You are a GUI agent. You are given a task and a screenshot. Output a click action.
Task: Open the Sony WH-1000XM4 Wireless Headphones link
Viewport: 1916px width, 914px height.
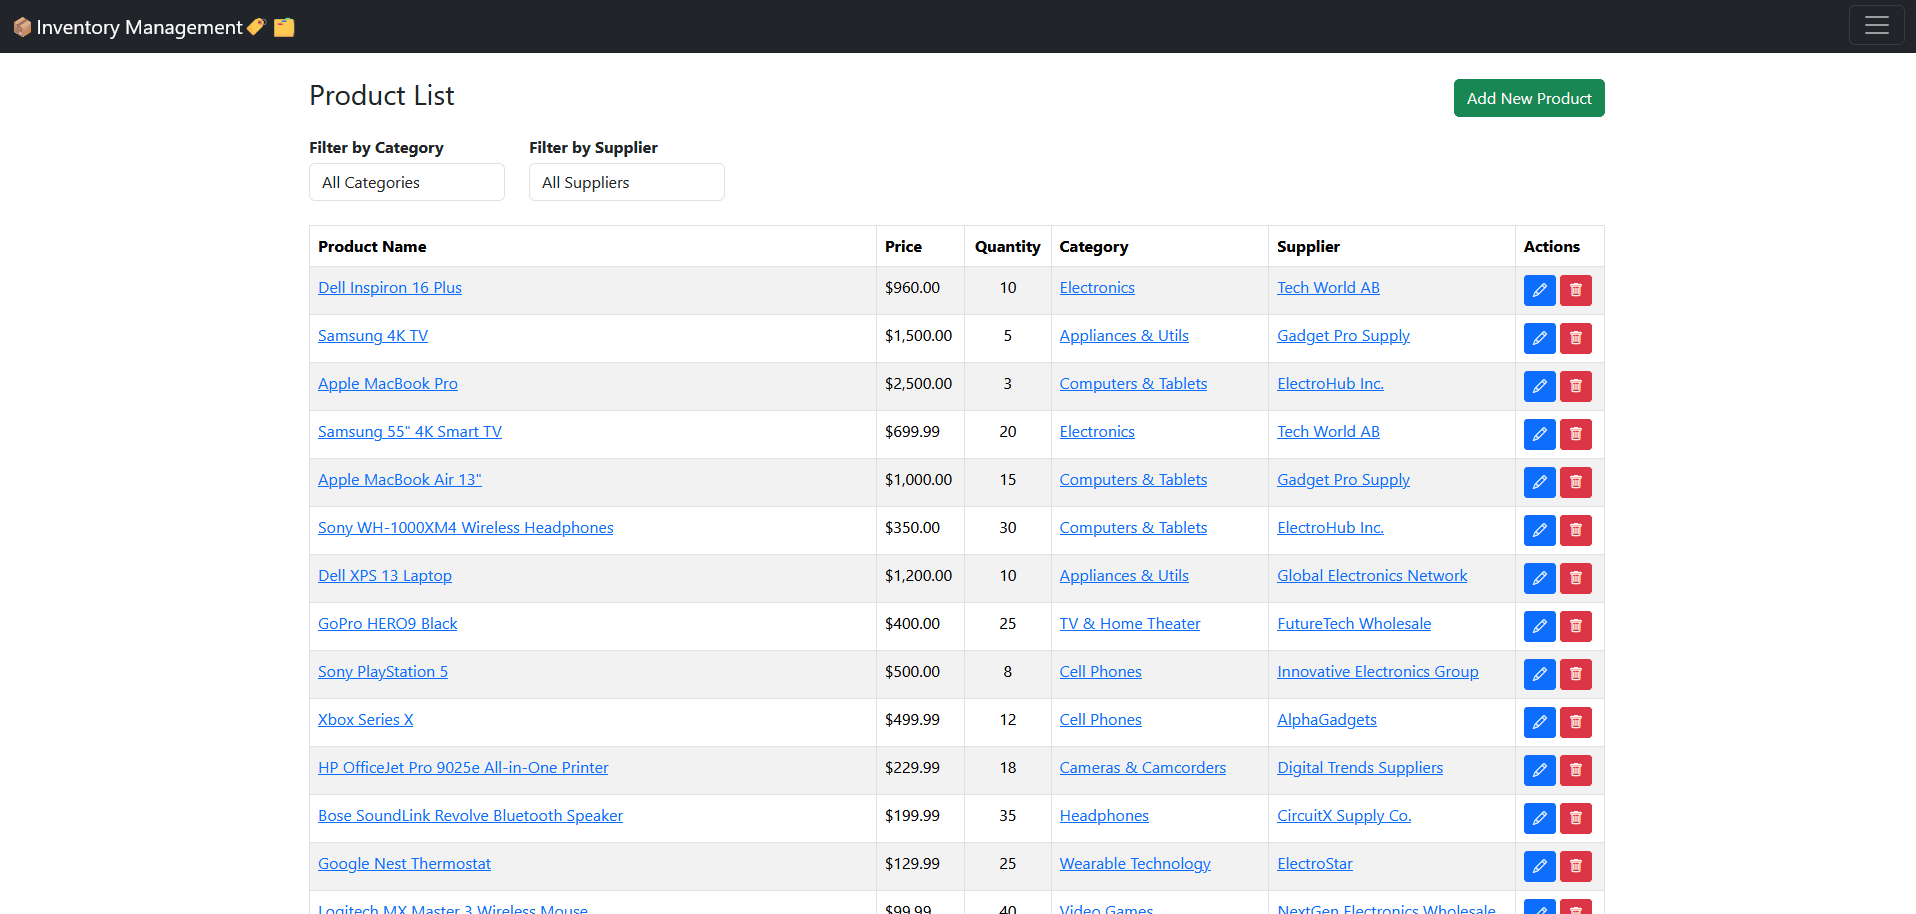[x=466, y=528]
